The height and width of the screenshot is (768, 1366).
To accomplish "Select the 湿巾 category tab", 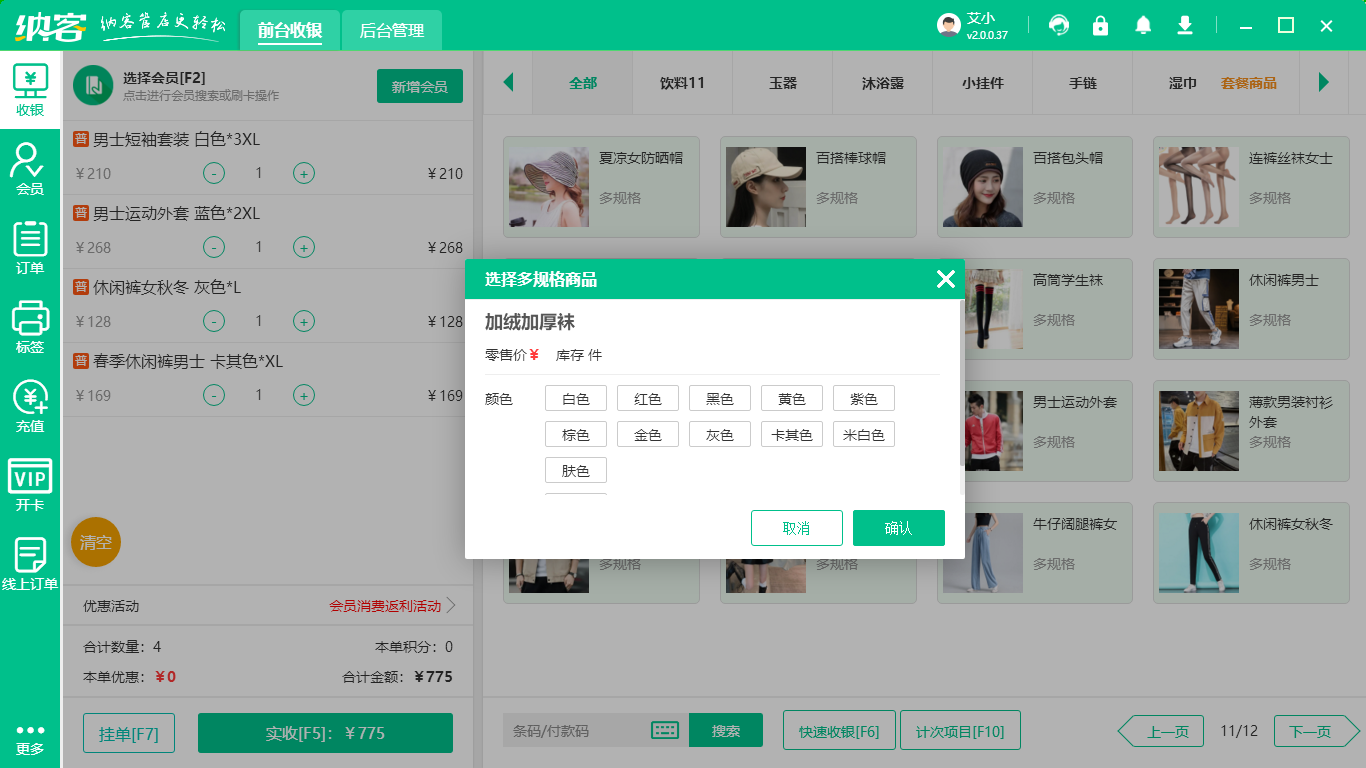I will tap(1183, 83).
